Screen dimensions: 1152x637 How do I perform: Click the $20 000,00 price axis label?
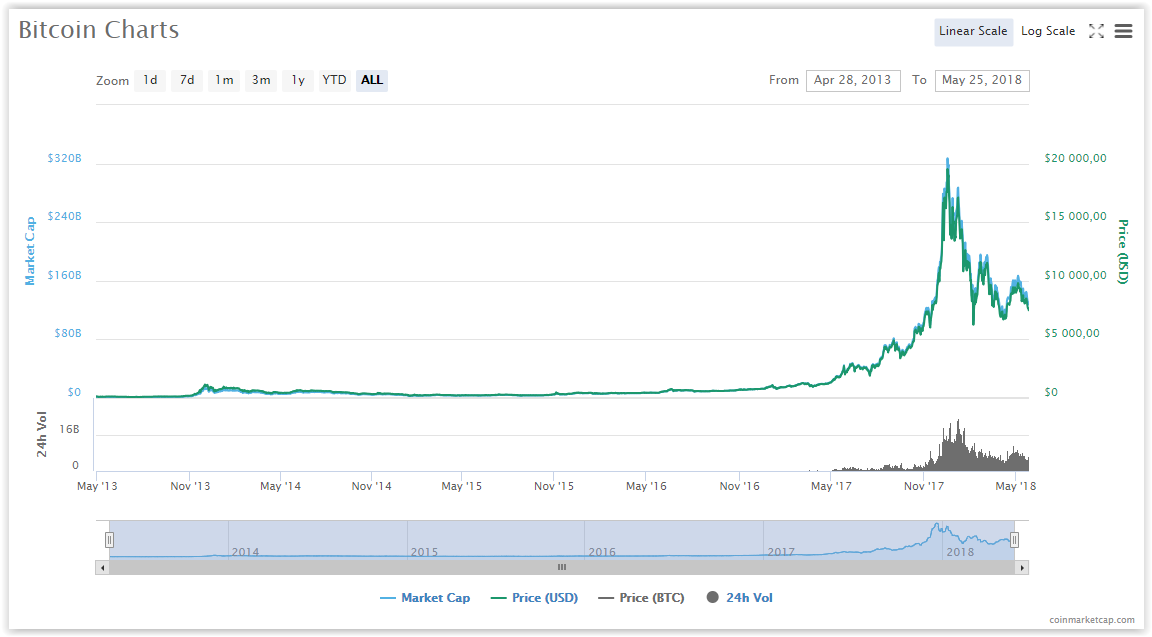1076,159
